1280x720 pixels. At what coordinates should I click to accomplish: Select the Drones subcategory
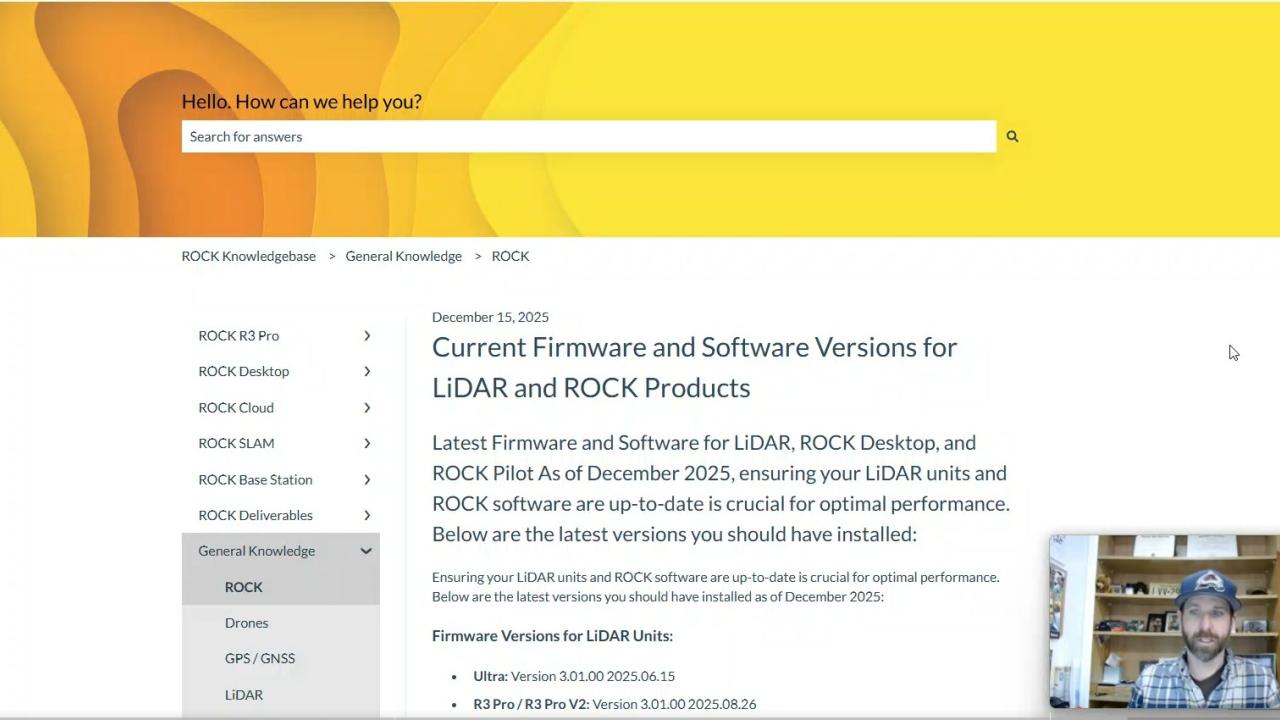tap(246, 622)
